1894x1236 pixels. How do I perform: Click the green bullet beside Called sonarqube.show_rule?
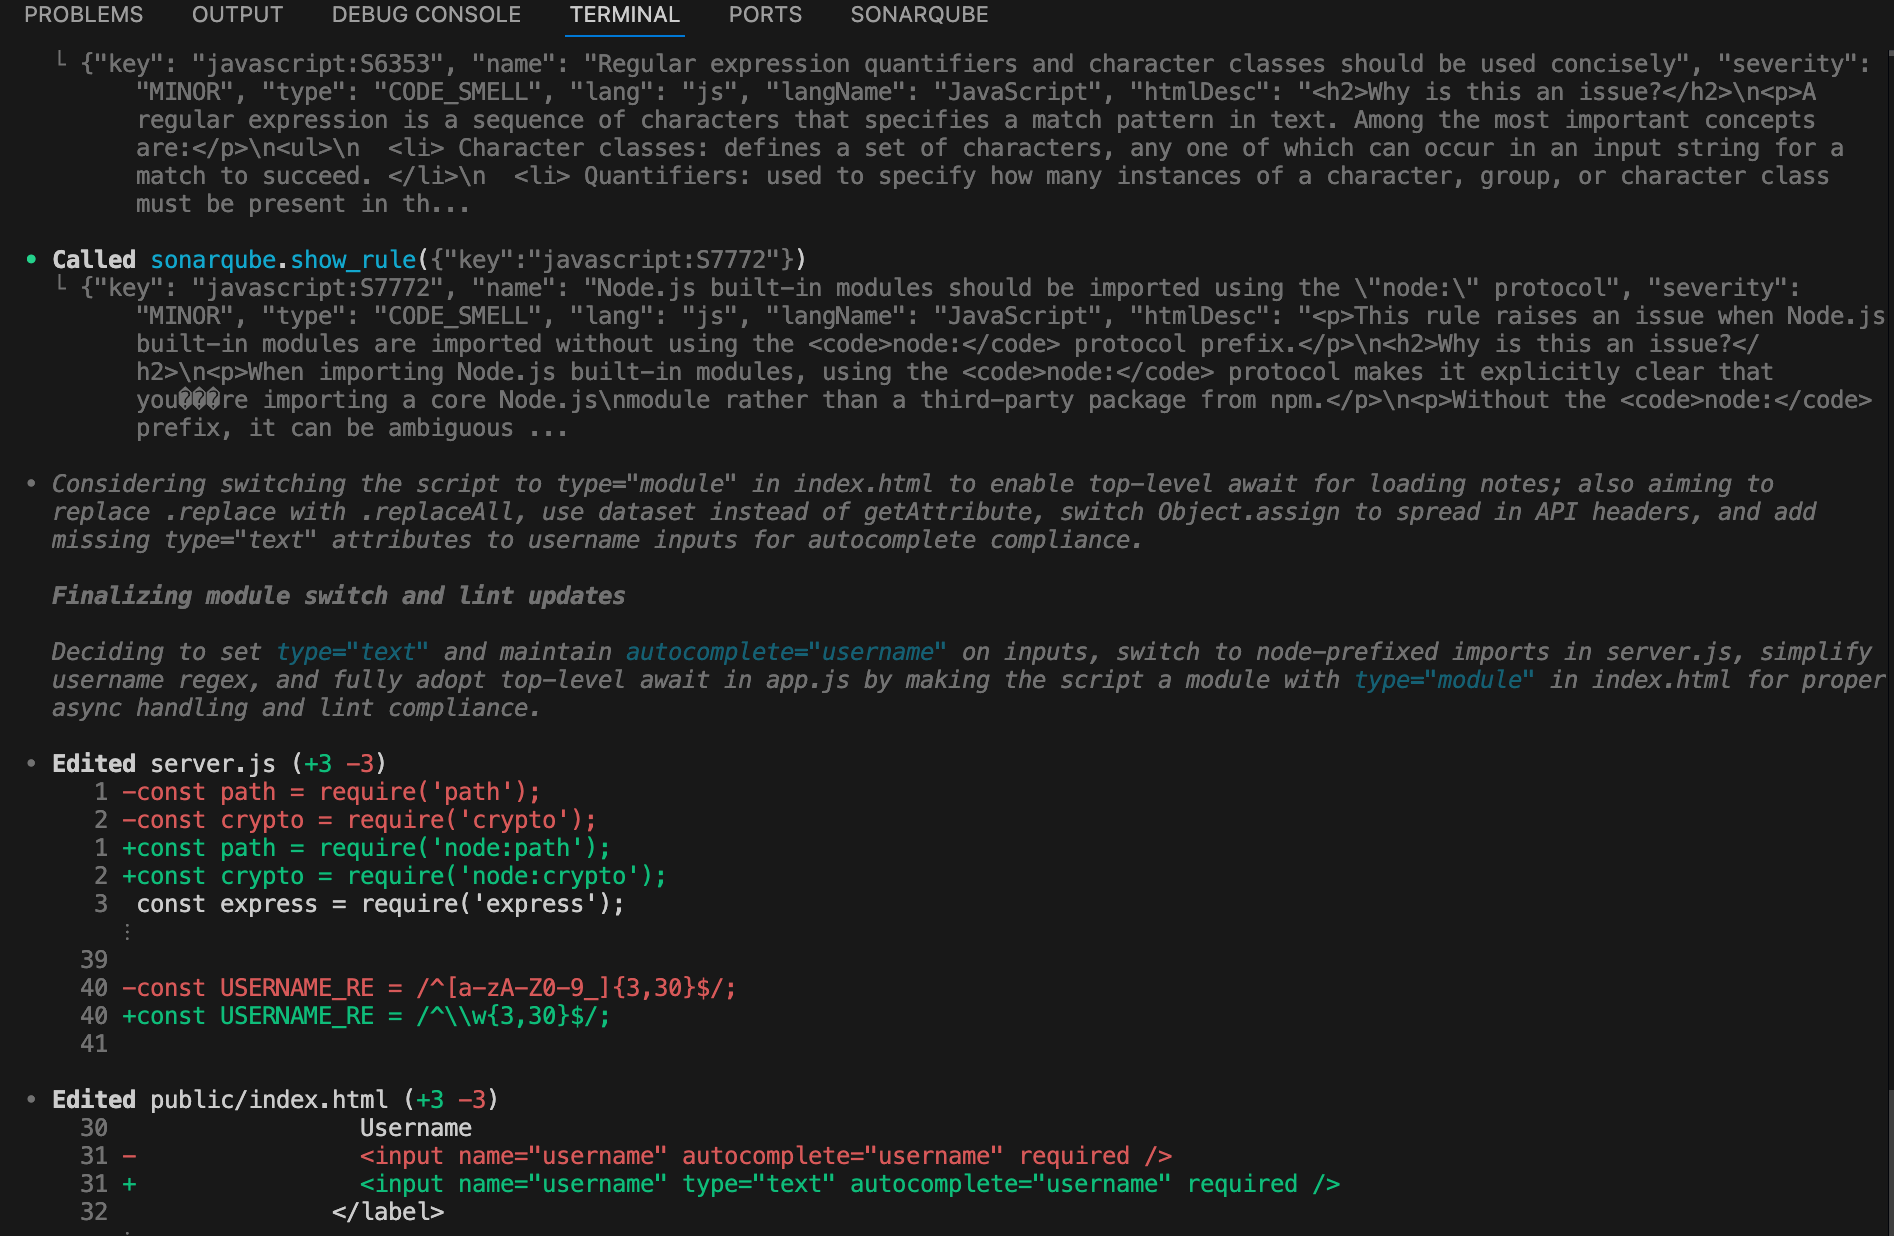(32, 260)
